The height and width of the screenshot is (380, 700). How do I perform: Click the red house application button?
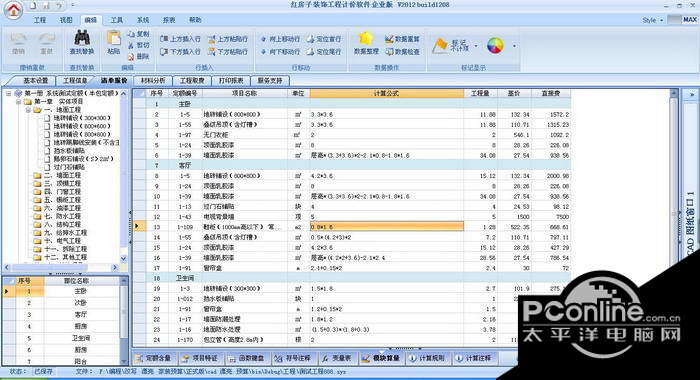[x=13, y=9]
